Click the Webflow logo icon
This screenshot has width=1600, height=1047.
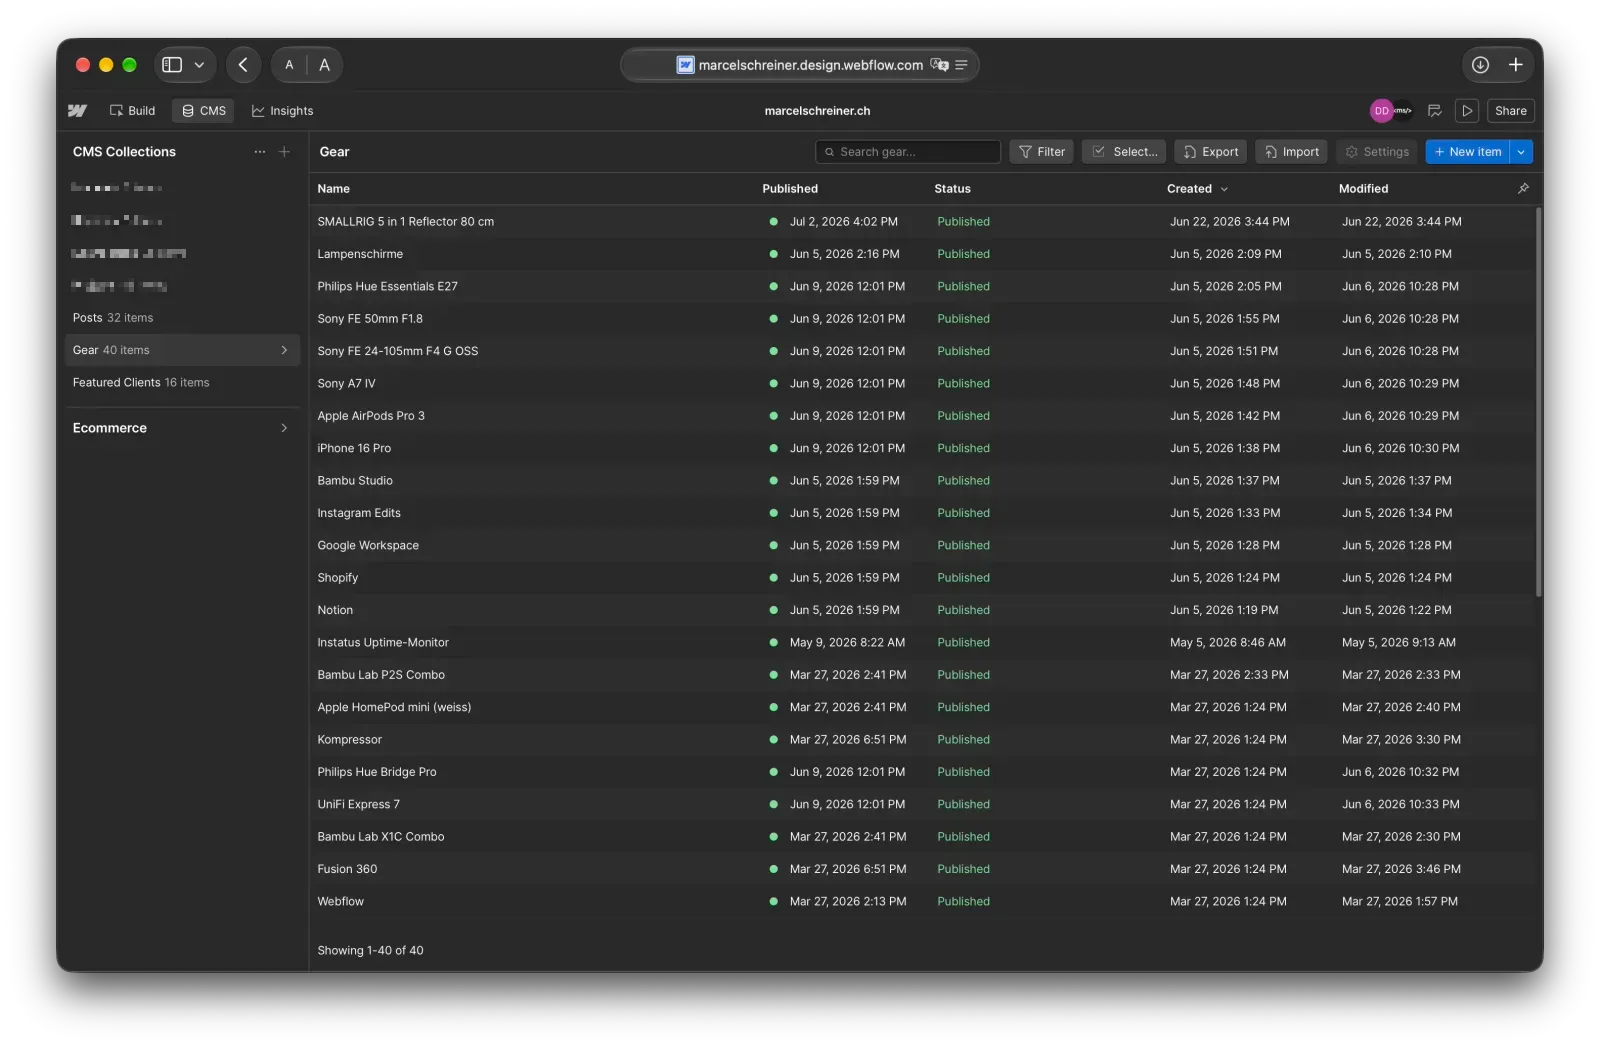click(x=77, y=111)
